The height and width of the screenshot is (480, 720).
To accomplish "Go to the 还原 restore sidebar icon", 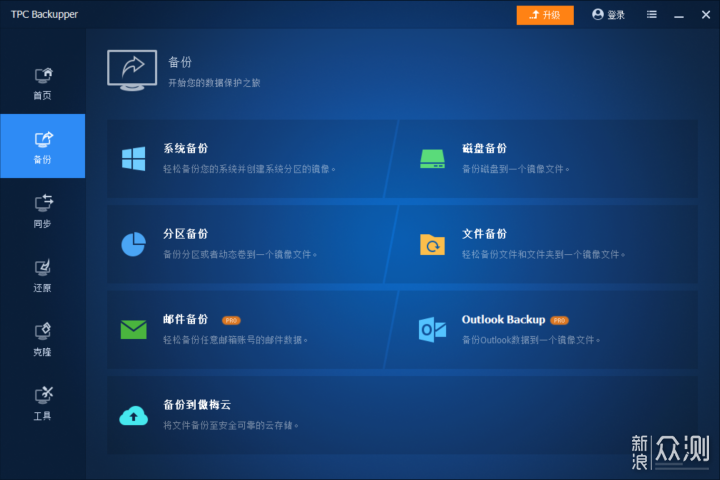I will point(43,268).
